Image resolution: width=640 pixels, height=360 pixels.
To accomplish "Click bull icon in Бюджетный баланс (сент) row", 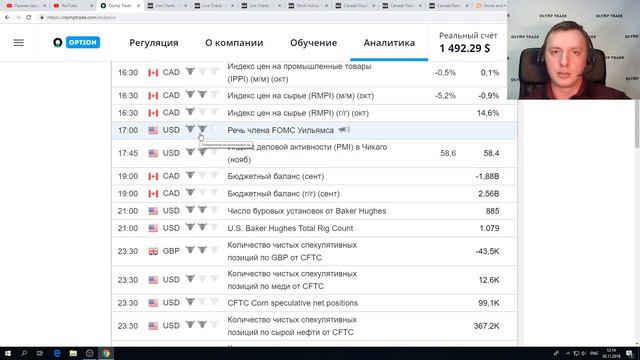I will (190, 175).
